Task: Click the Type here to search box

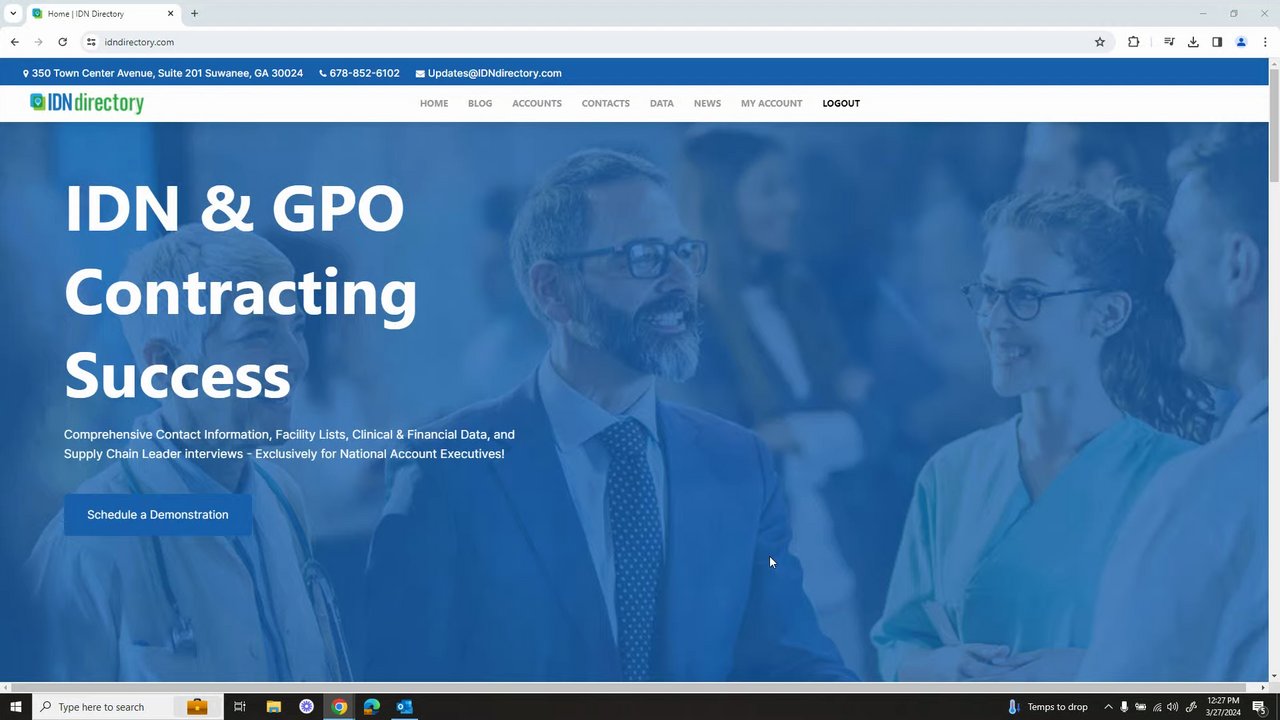Action: 127,707
